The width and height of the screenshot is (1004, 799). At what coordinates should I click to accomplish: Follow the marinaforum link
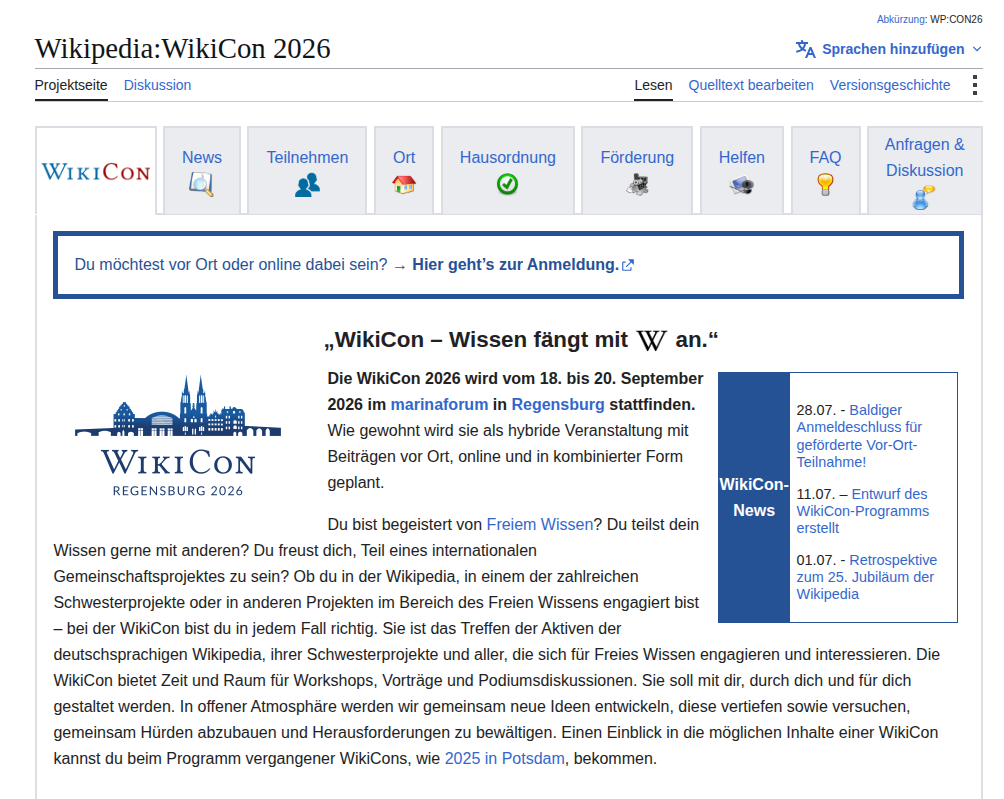point(439,405)
